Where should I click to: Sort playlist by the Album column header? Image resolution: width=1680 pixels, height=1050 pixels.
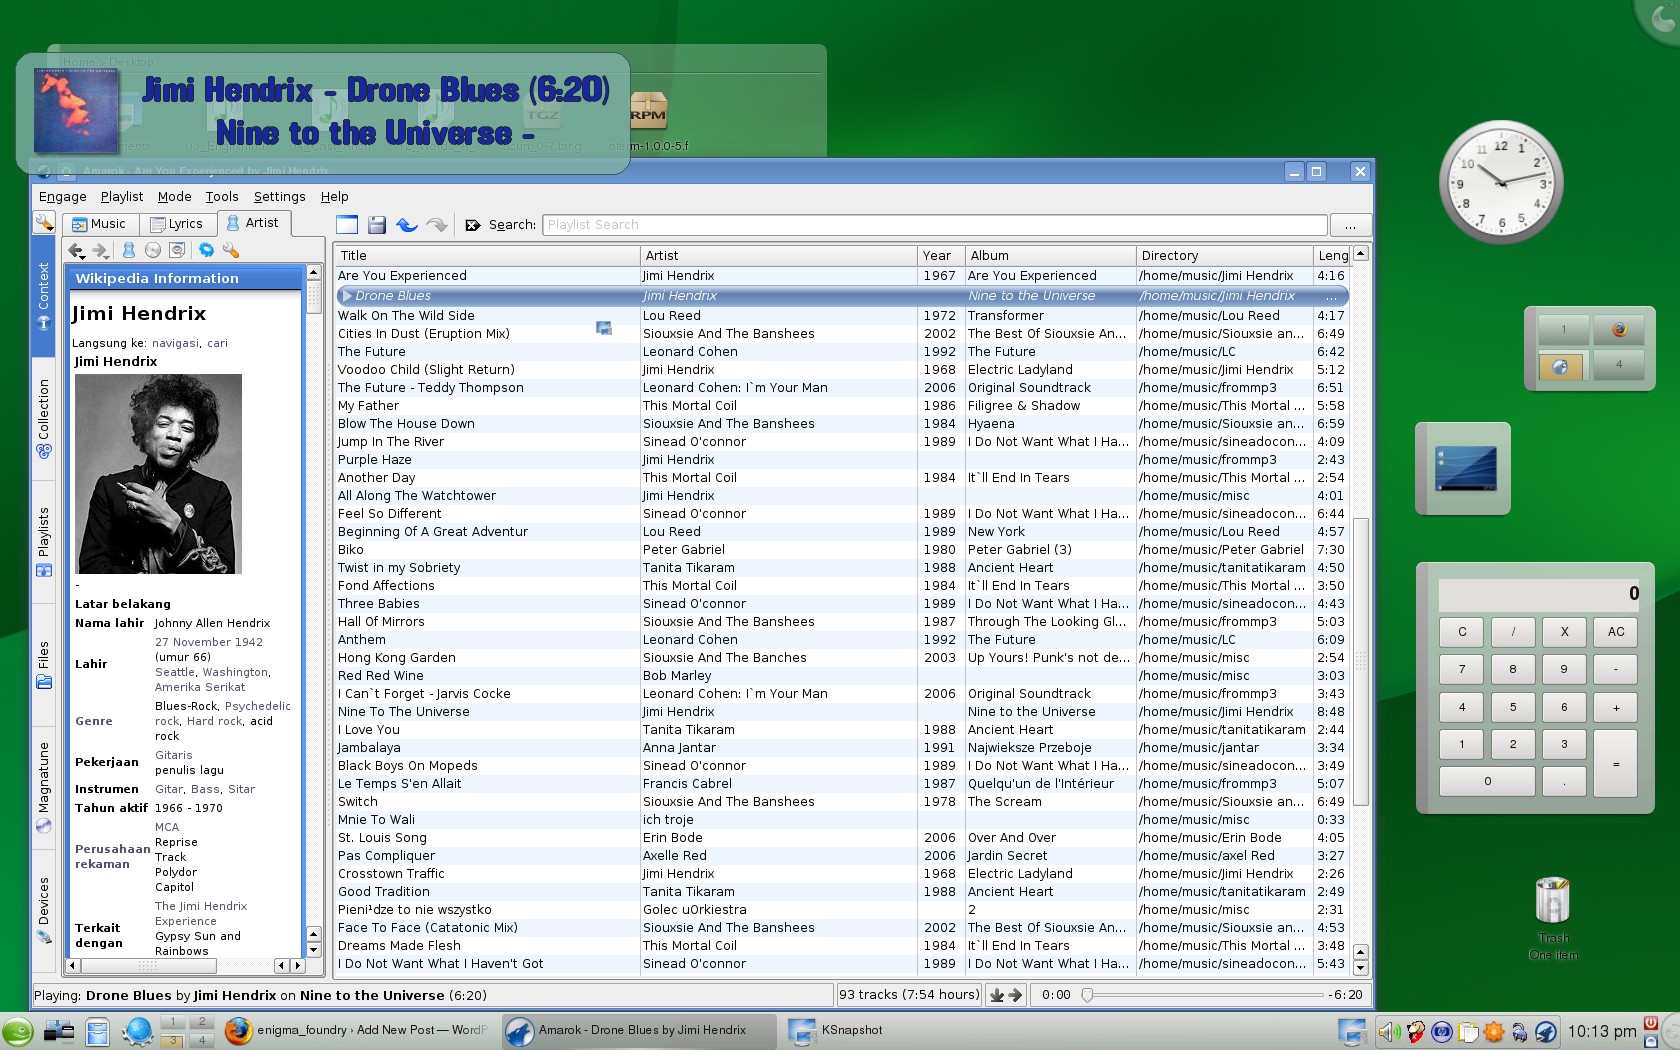coord(1051,256)
